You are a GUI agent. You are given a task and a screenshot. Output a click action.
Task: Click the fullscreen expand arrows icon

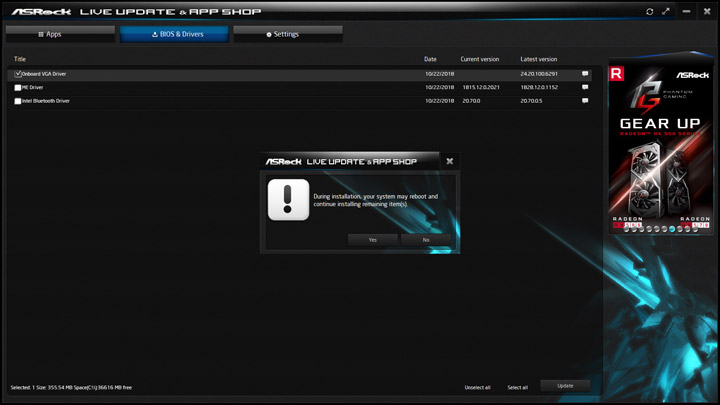coord(666,11)
